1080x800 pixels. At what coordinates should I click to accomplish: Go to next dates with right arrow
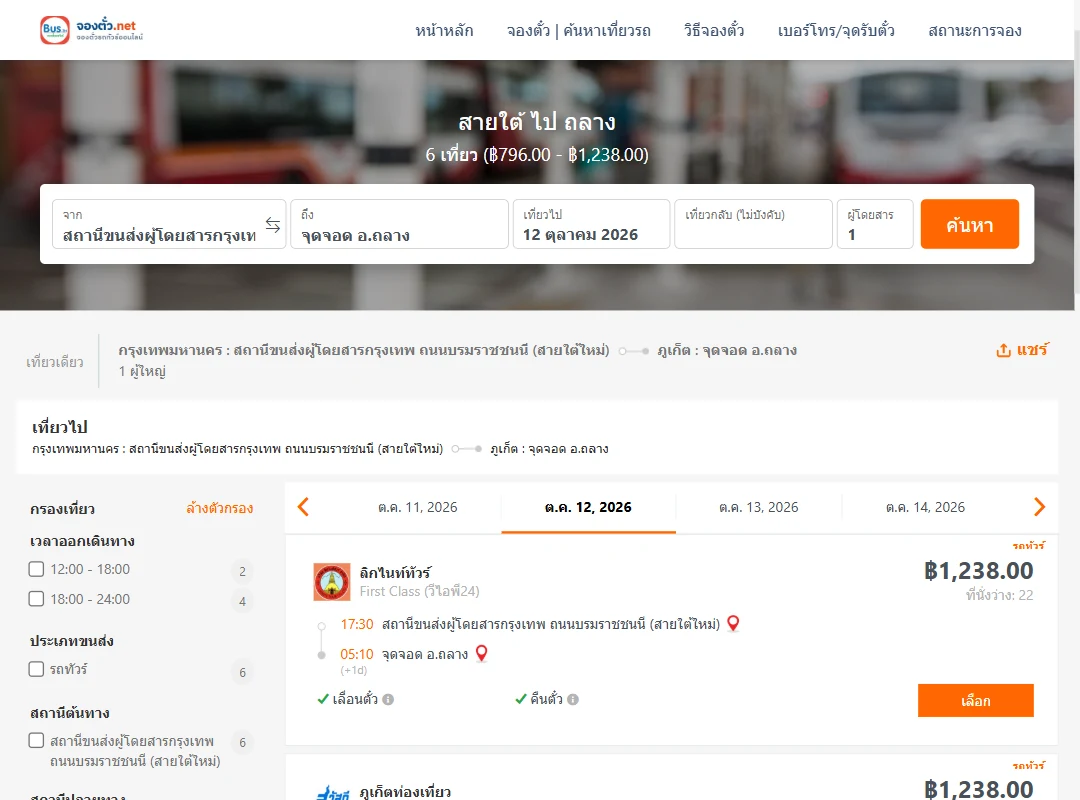(1039, 507)
